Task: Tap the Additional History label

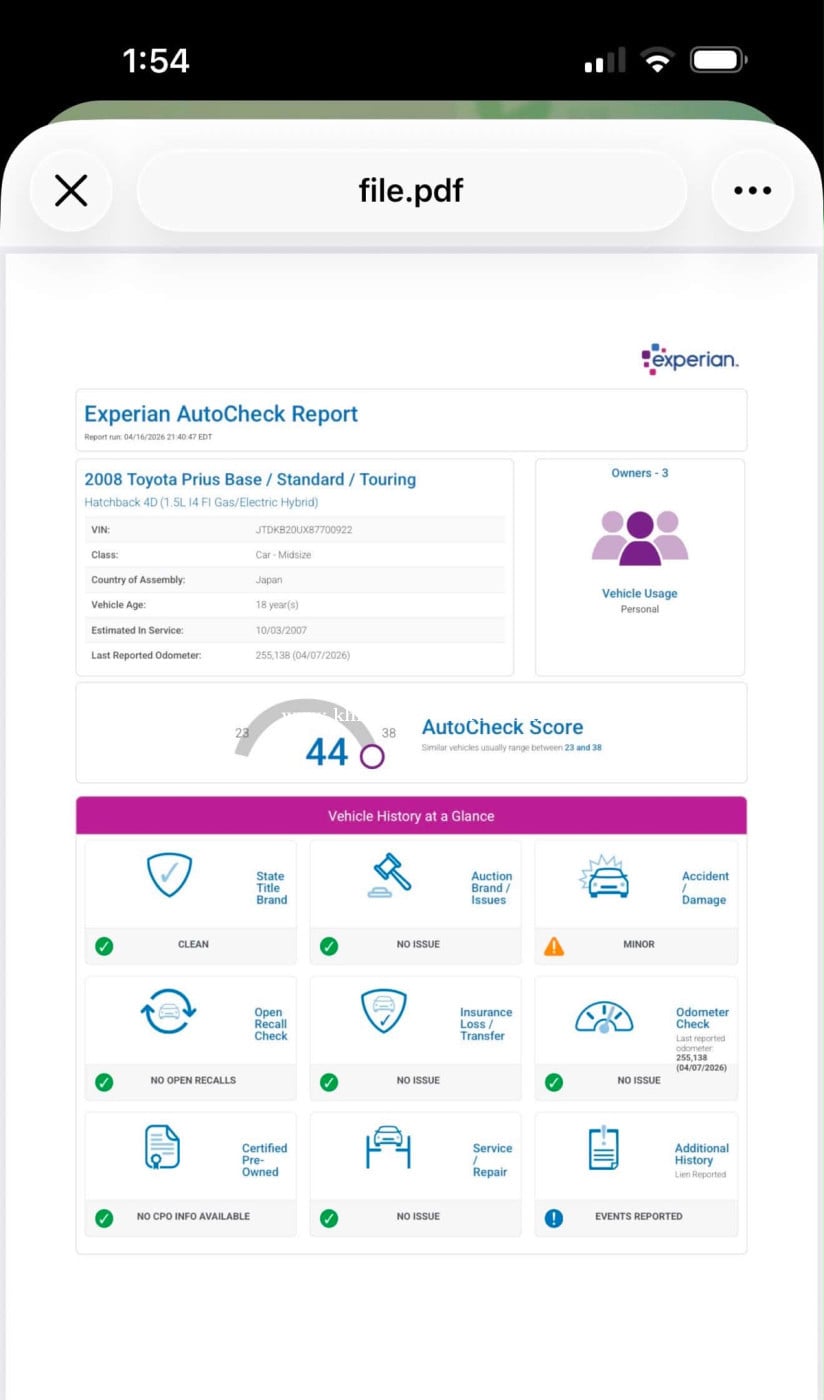Action: [x=702, y=1154]
